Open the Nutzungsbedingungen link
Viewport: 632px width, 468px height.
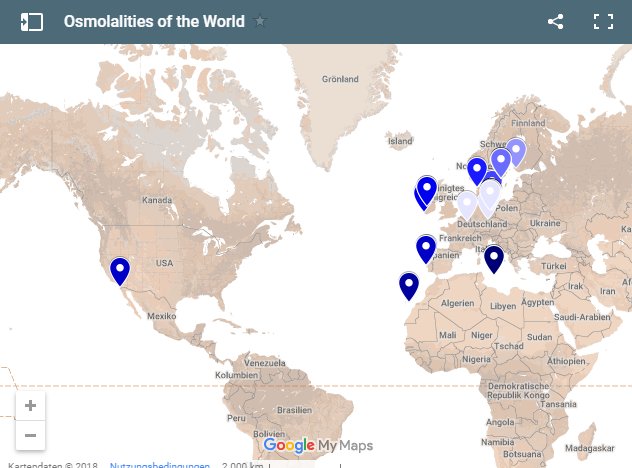coord(160,465)
